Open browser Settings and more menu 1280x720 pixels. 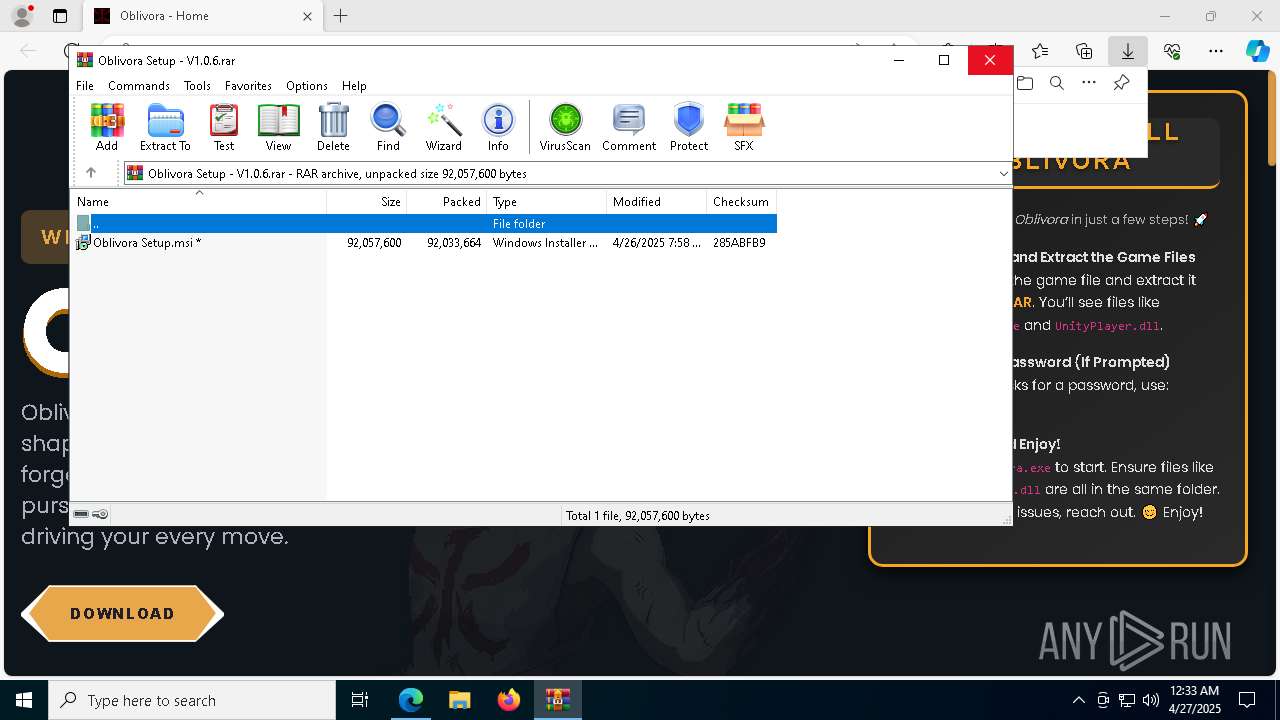(x=1216, y=51)
